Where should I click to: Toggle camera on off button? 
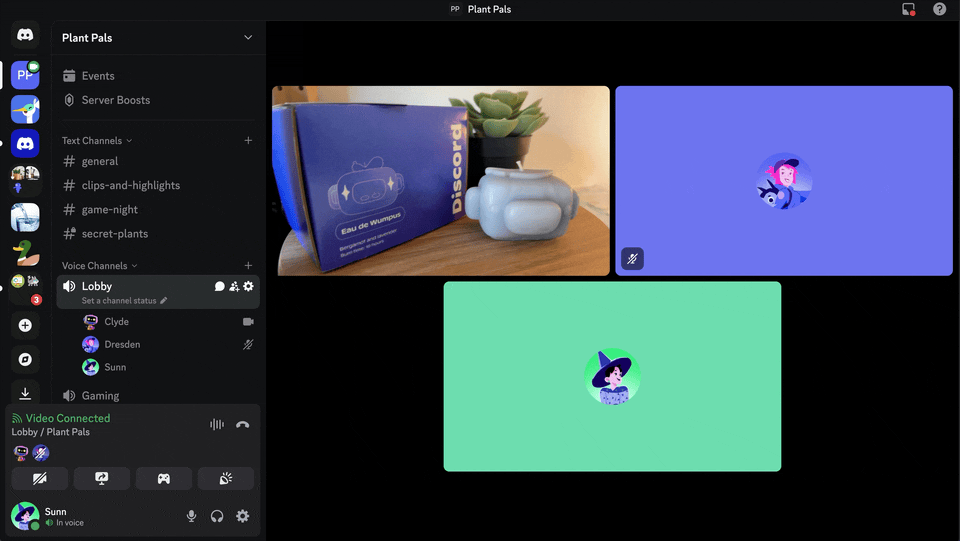pyautogui.click(x=40, y=479)
